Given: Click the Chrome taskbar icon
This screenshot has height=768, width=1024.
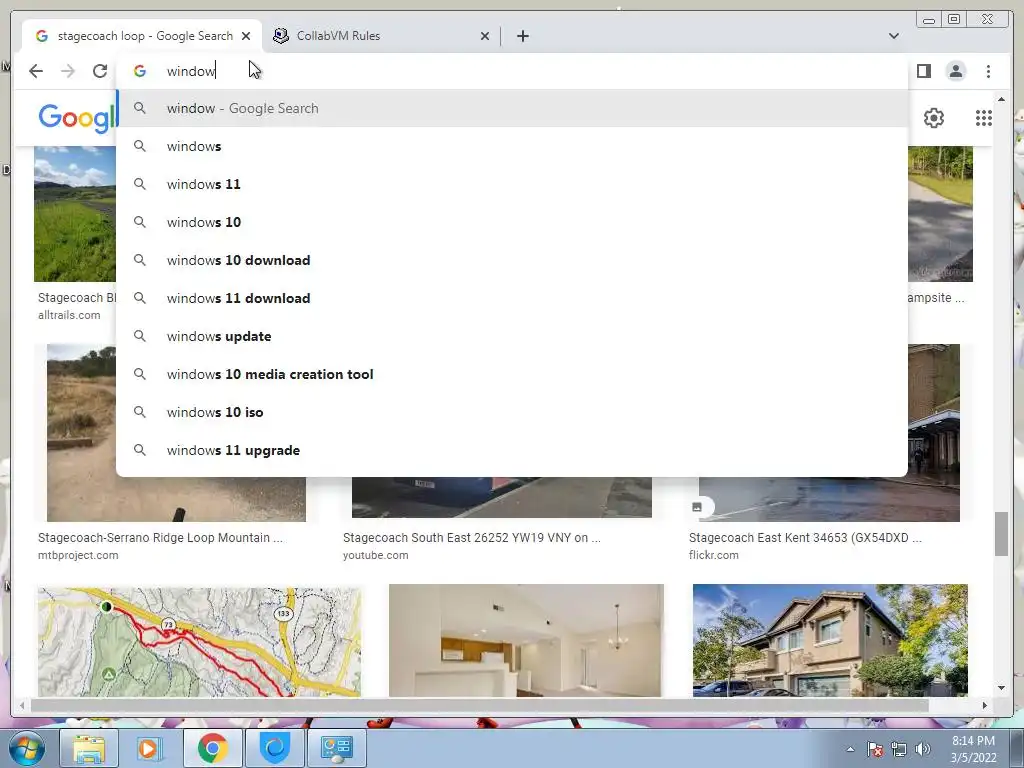Looking at the screenshot, I should (x=212, y=748).
